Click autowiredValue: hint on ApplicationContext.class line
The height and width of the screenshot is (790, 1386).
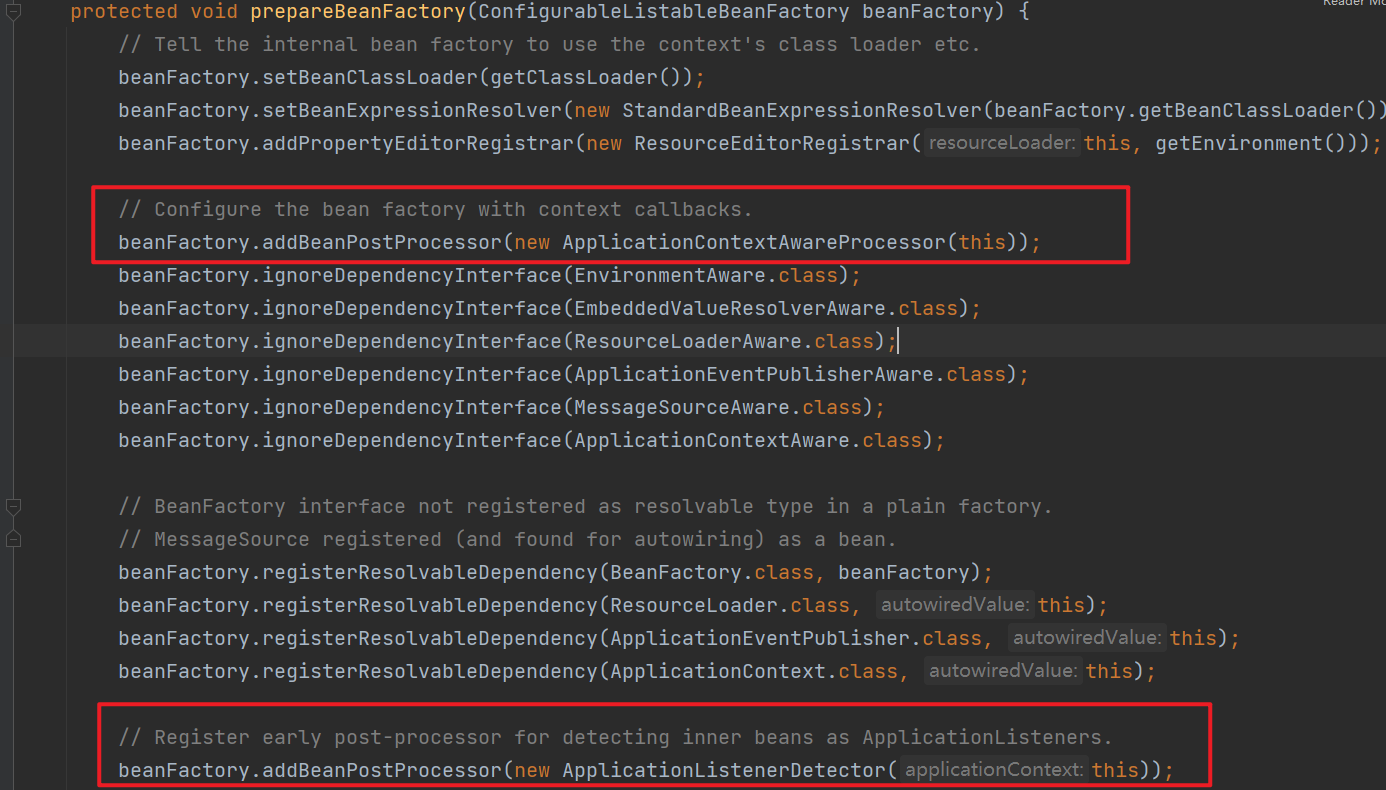click(1003, 671)
